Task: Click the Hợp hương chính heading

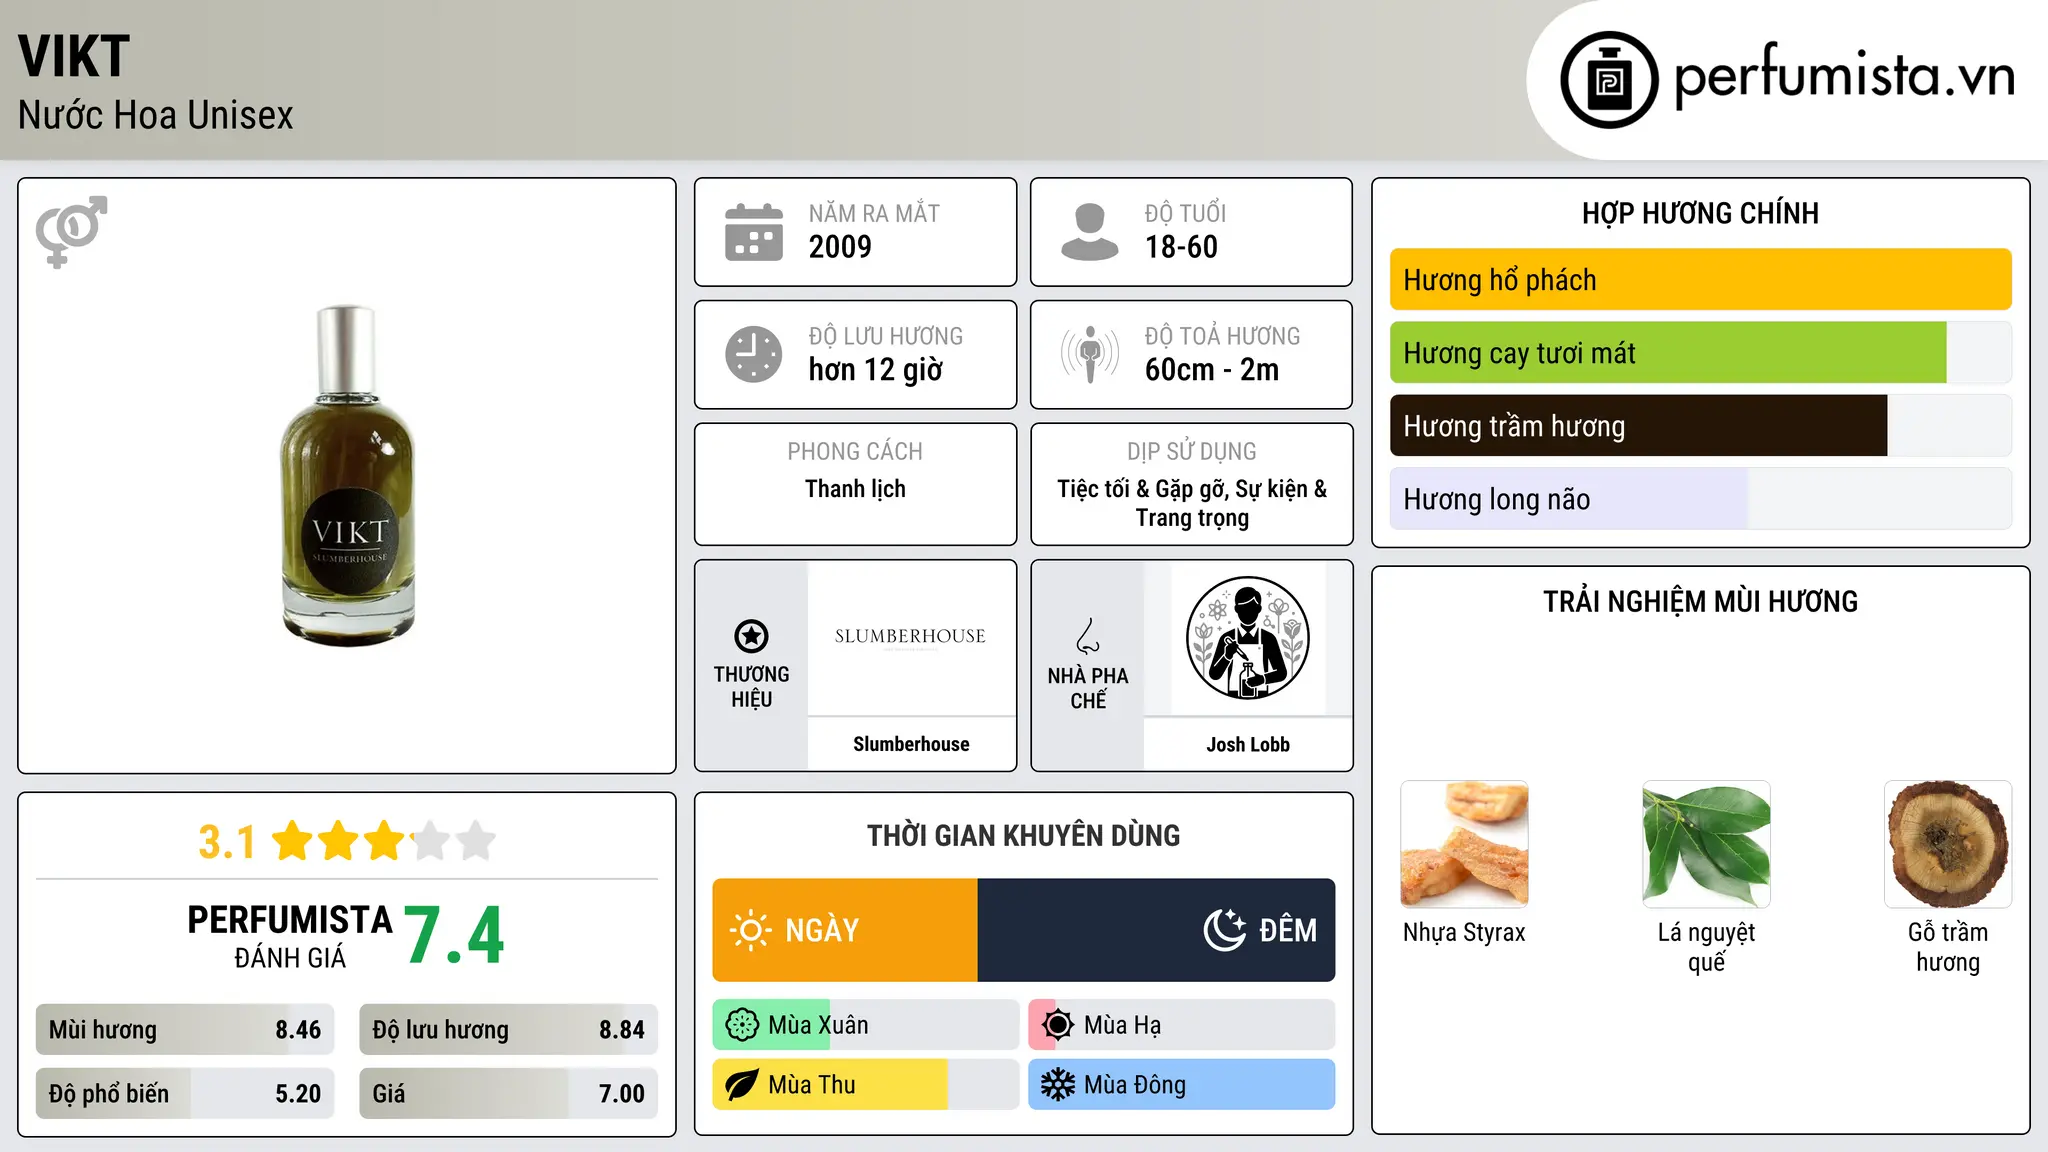Action: pyautogui.click(x=1700, y=213)
